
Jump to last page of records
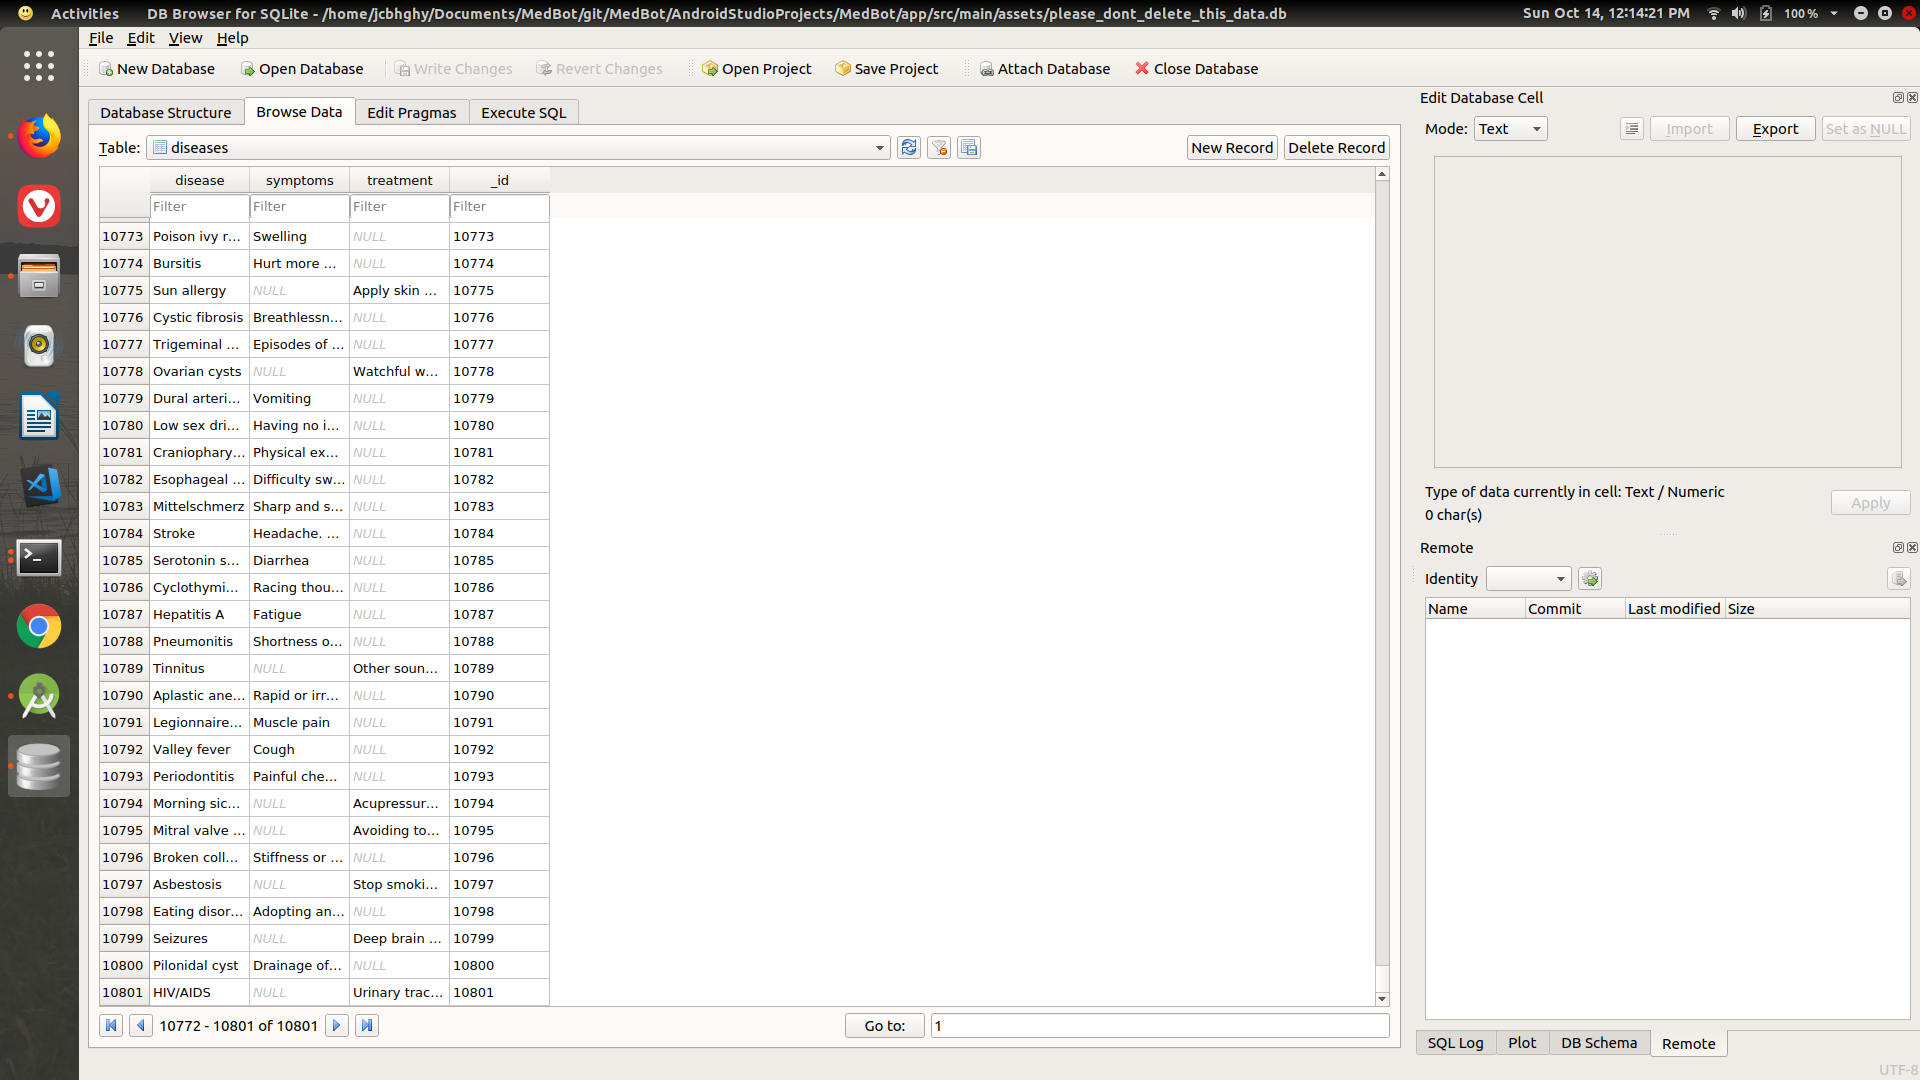click(367, 1025)
